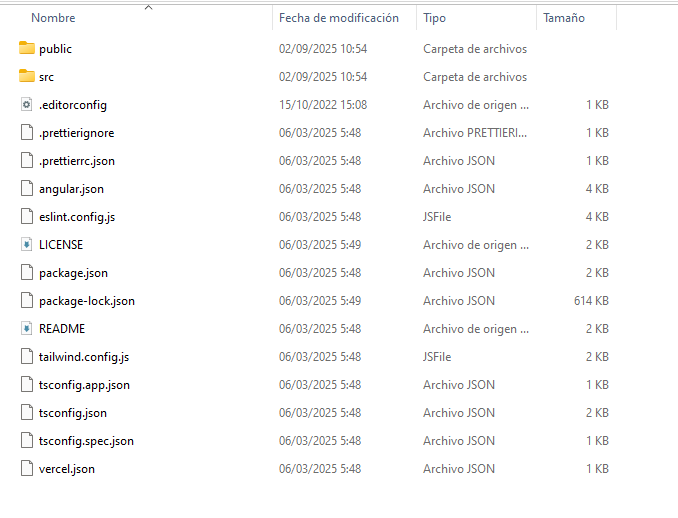Sort files by the Nombre column header
Viewport: 678px width, 518px height.
[x=53, y=18]
